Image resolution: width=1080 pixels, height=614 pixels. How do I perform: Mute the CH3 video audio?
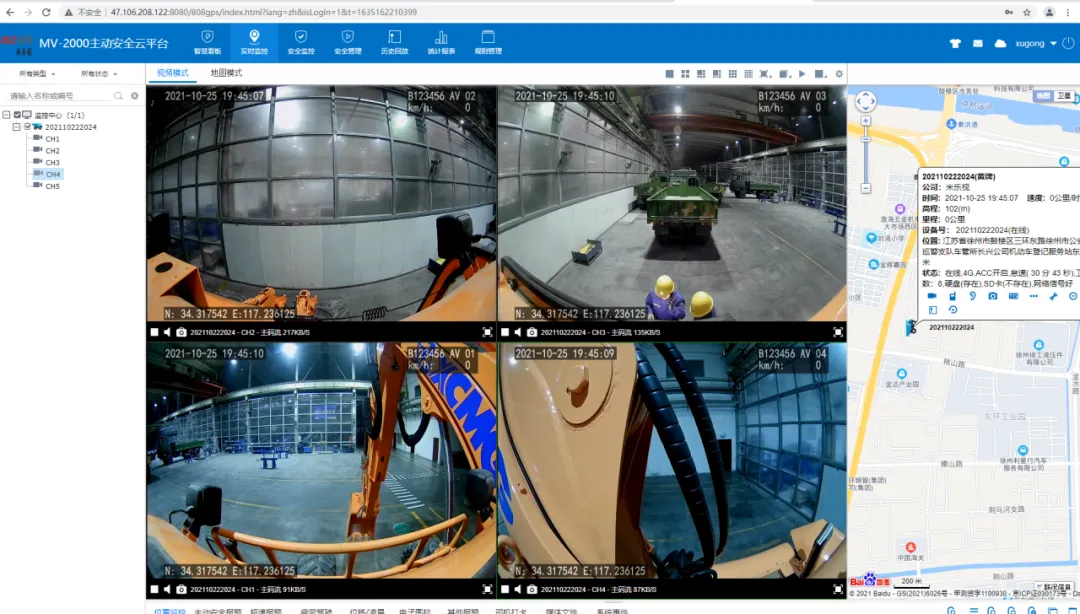point(518,332)
